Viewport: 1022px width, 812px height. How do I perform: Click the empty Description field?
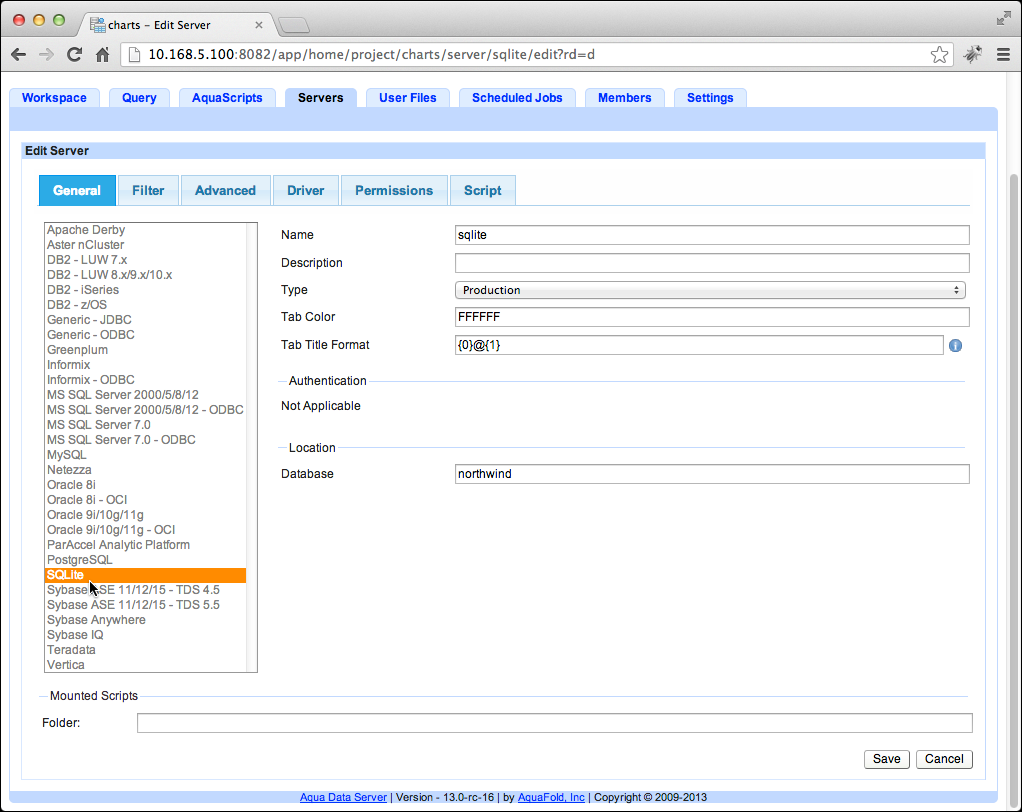click(x=712, y=263)
